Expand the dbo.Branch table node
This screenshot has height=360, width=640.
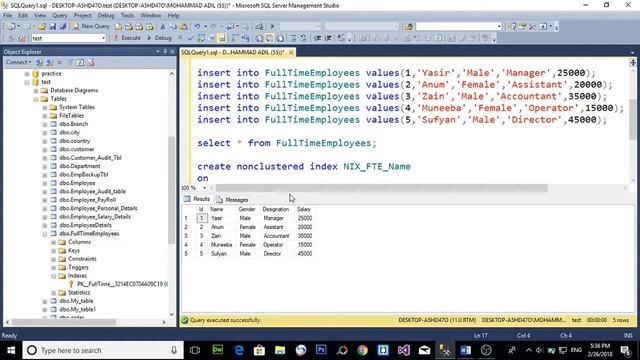pos(45,124)
